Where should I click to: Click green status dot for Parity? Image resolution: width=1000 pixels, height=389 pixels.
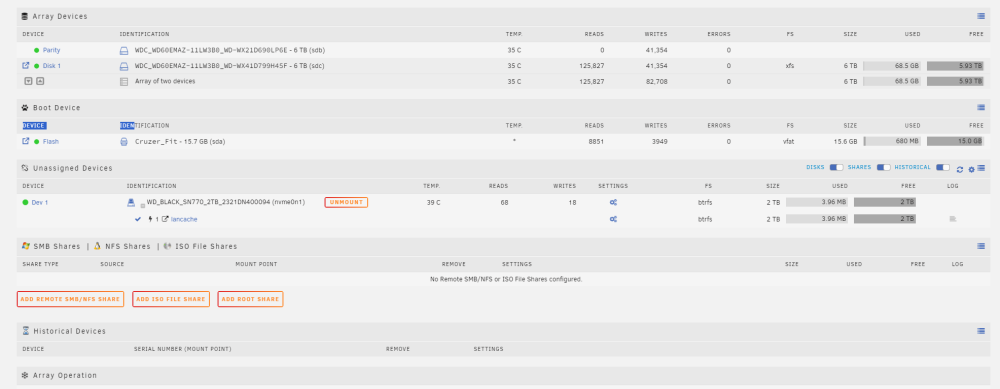click(37, 50)
